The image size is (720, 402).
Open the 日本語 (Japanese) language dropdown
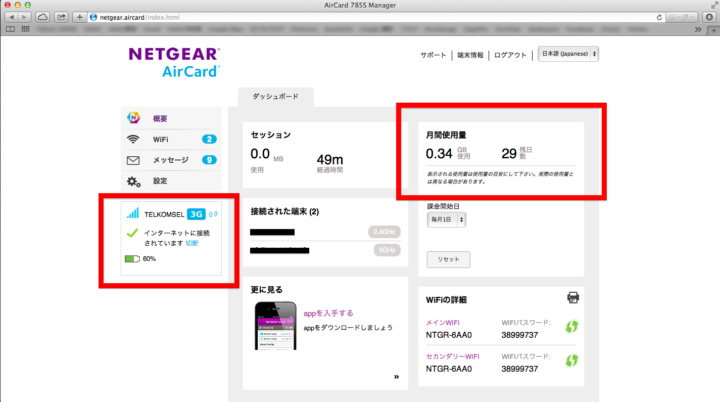pos(567,53)
